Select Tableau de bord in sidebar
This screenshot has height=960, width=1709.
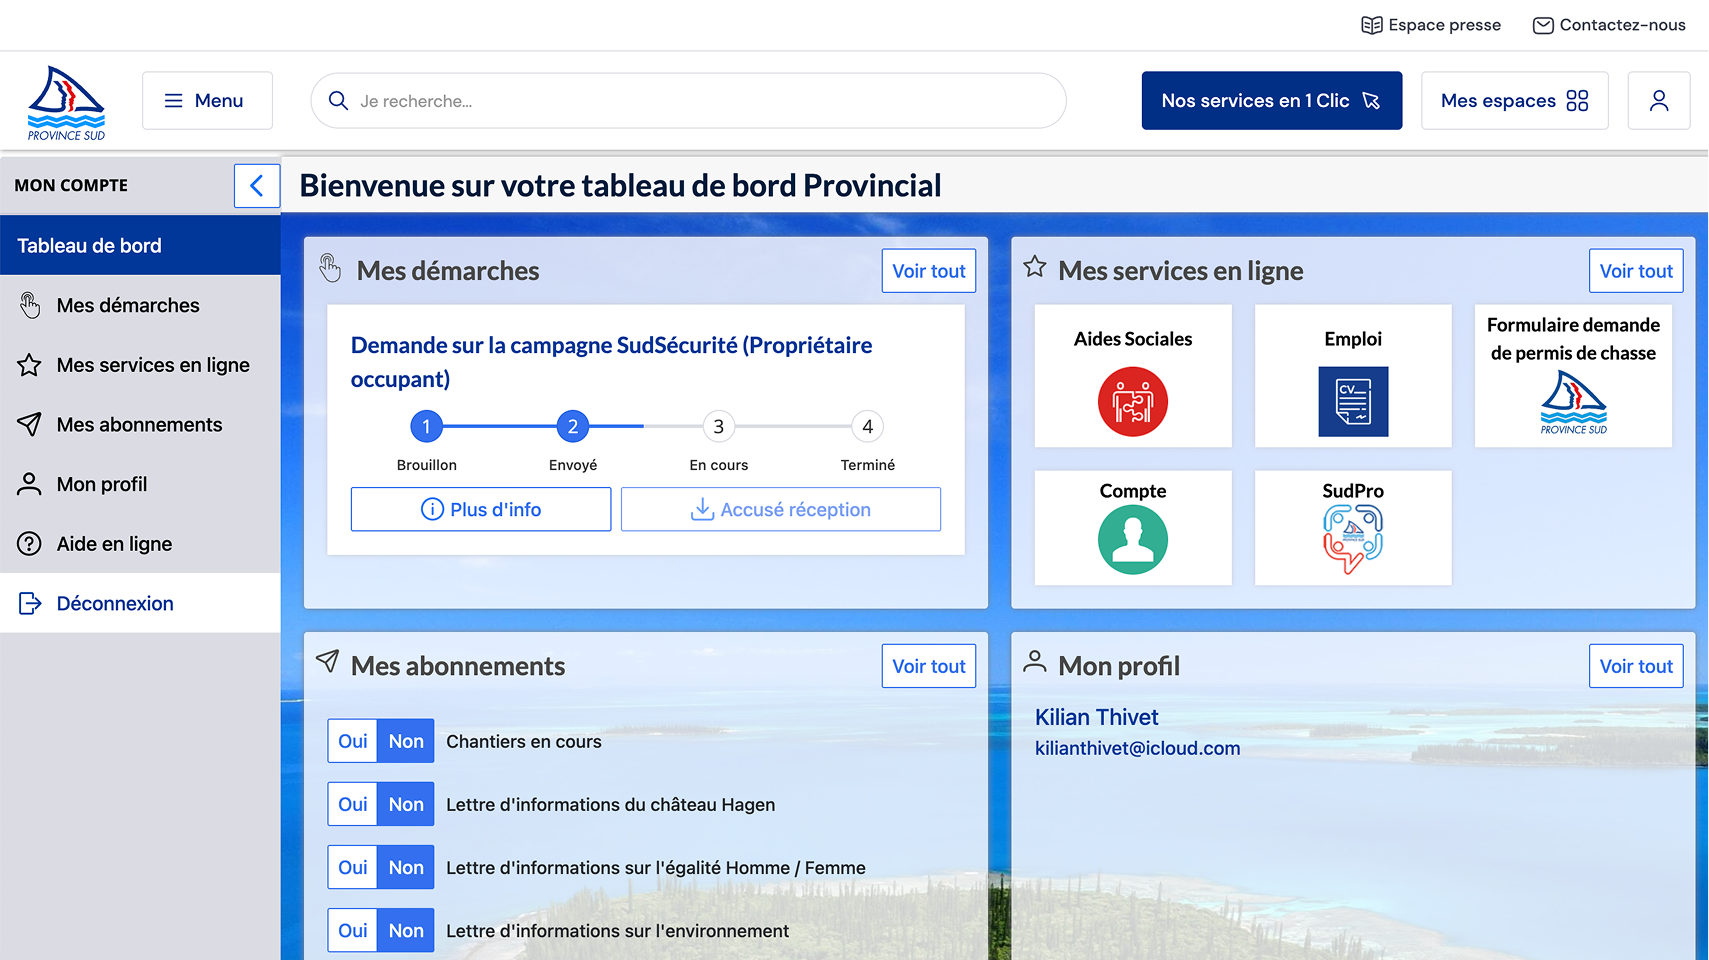click(x=140, y=246)
